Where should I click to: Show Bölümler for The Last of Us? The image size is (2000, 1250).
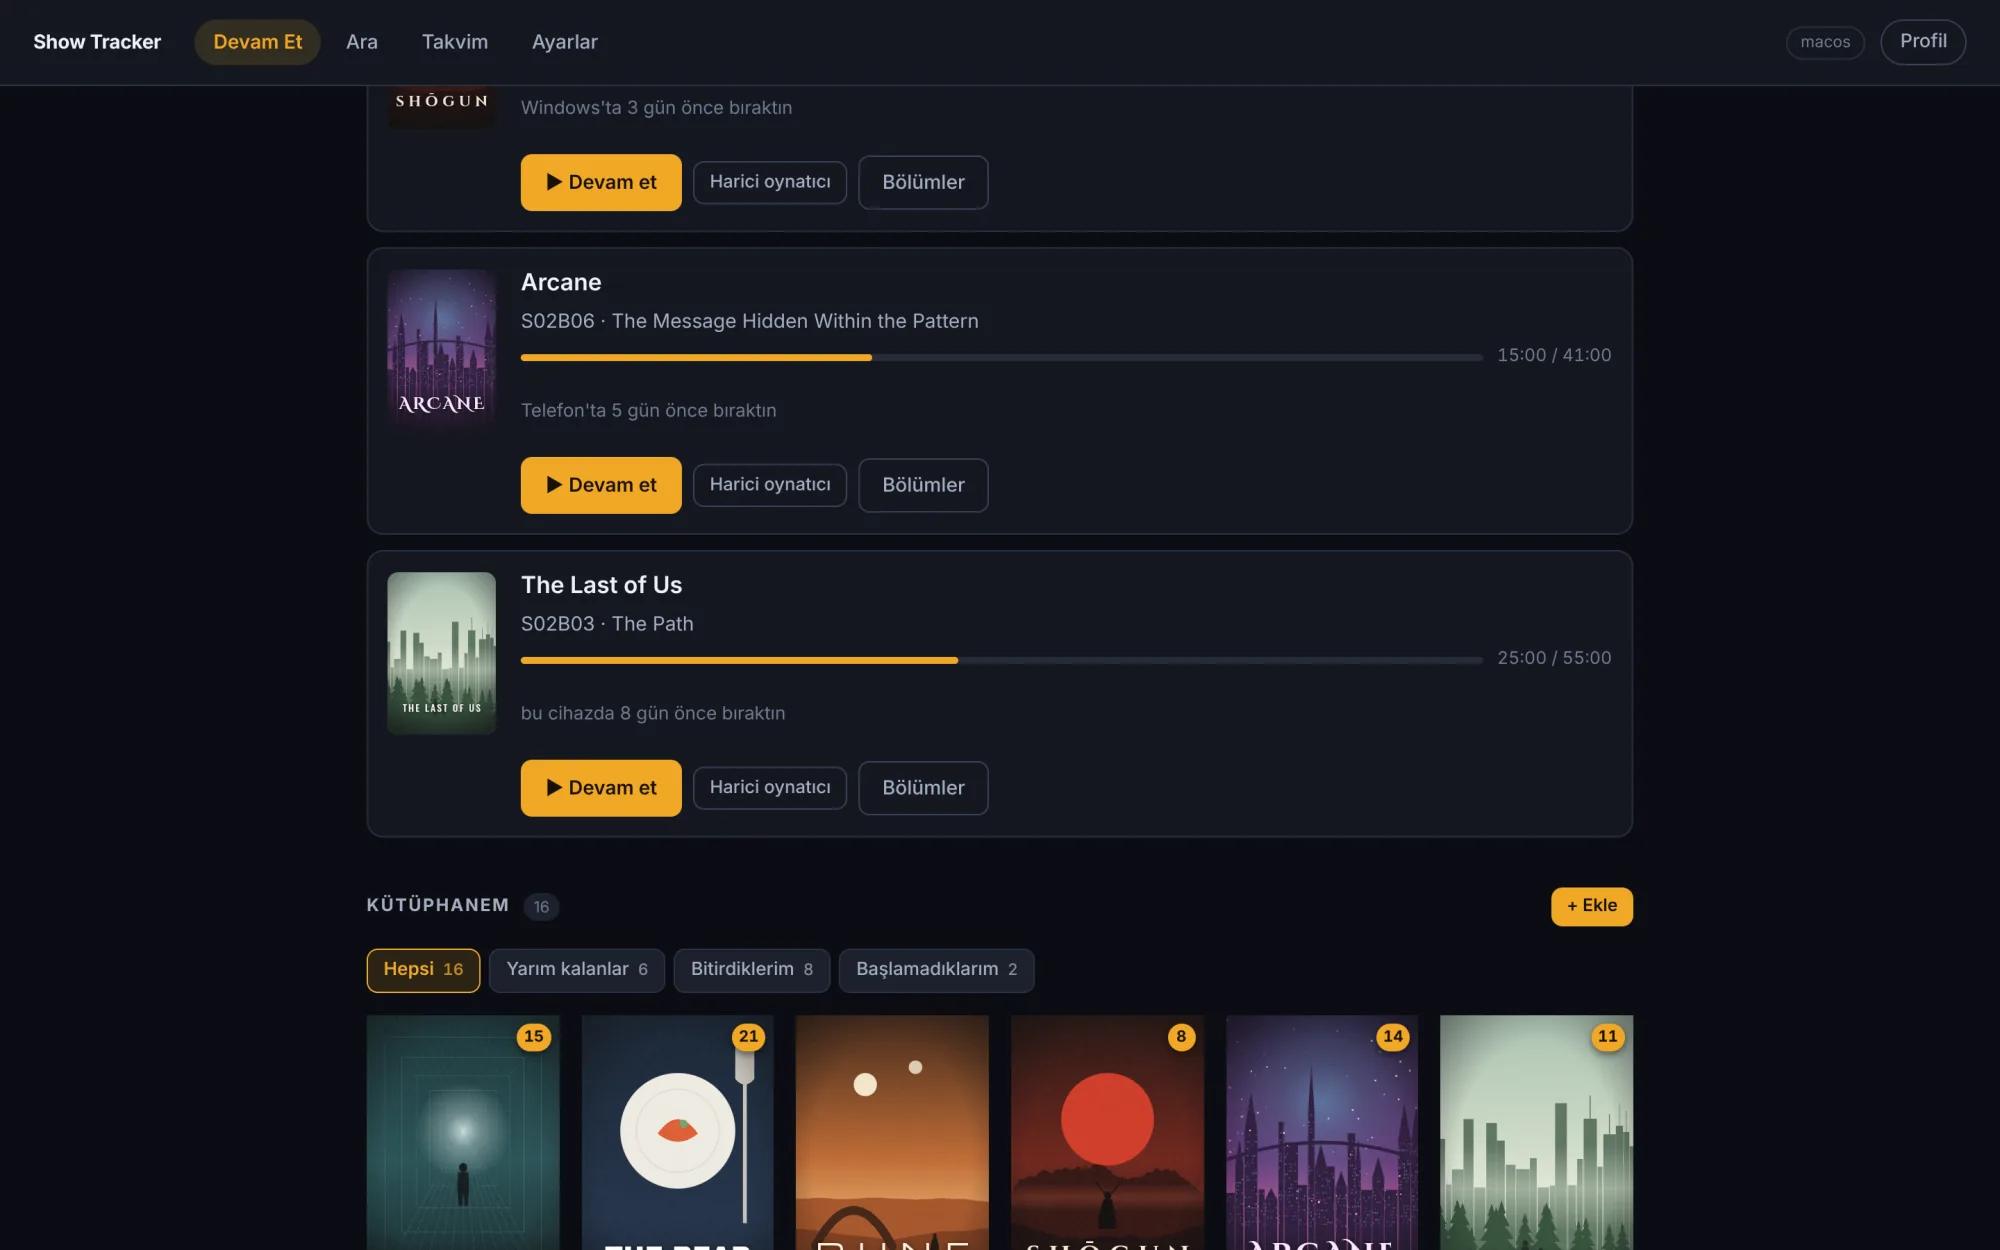pos(923,788)
